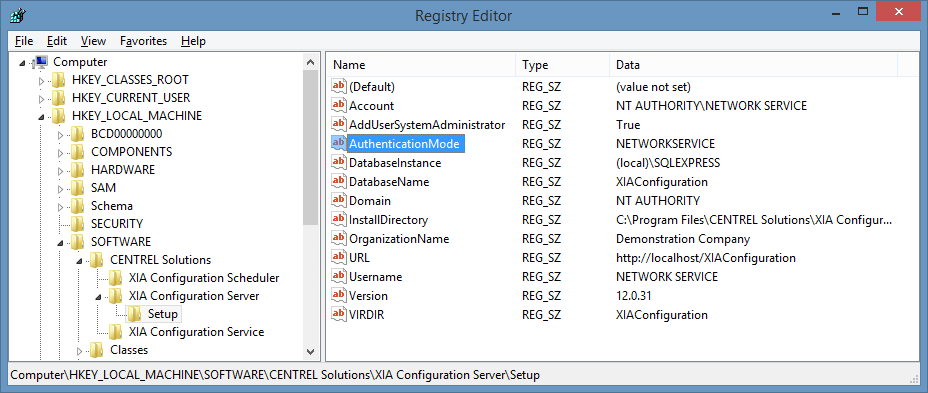Select the Setup folder icon
Screen dimensions: 928x393
pyautogui.click(x=136, y=313)
